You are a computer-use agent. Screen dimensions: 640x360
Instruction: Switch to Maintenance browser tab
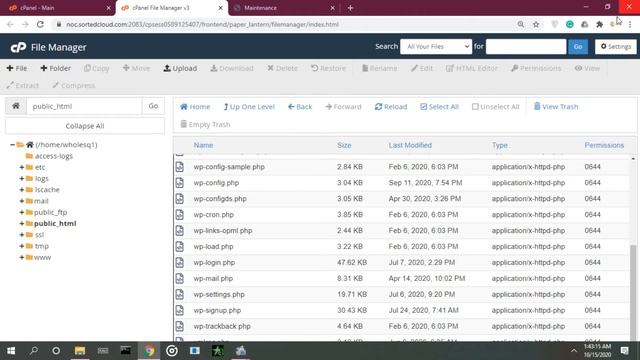(x=283, y=8)
